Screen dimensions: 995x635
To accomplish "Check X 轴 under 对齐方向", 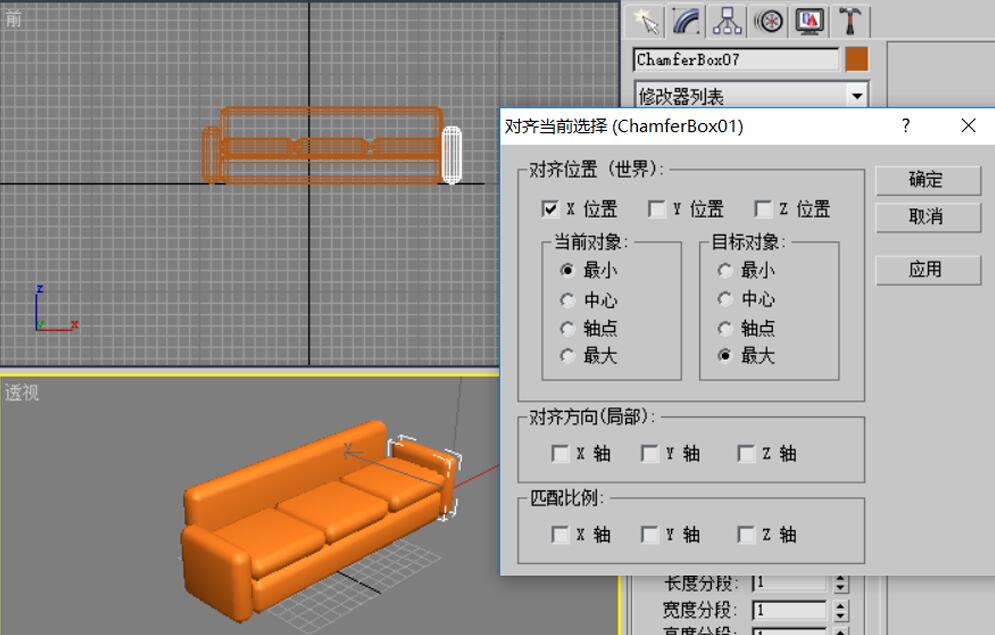I will (560, 453).
